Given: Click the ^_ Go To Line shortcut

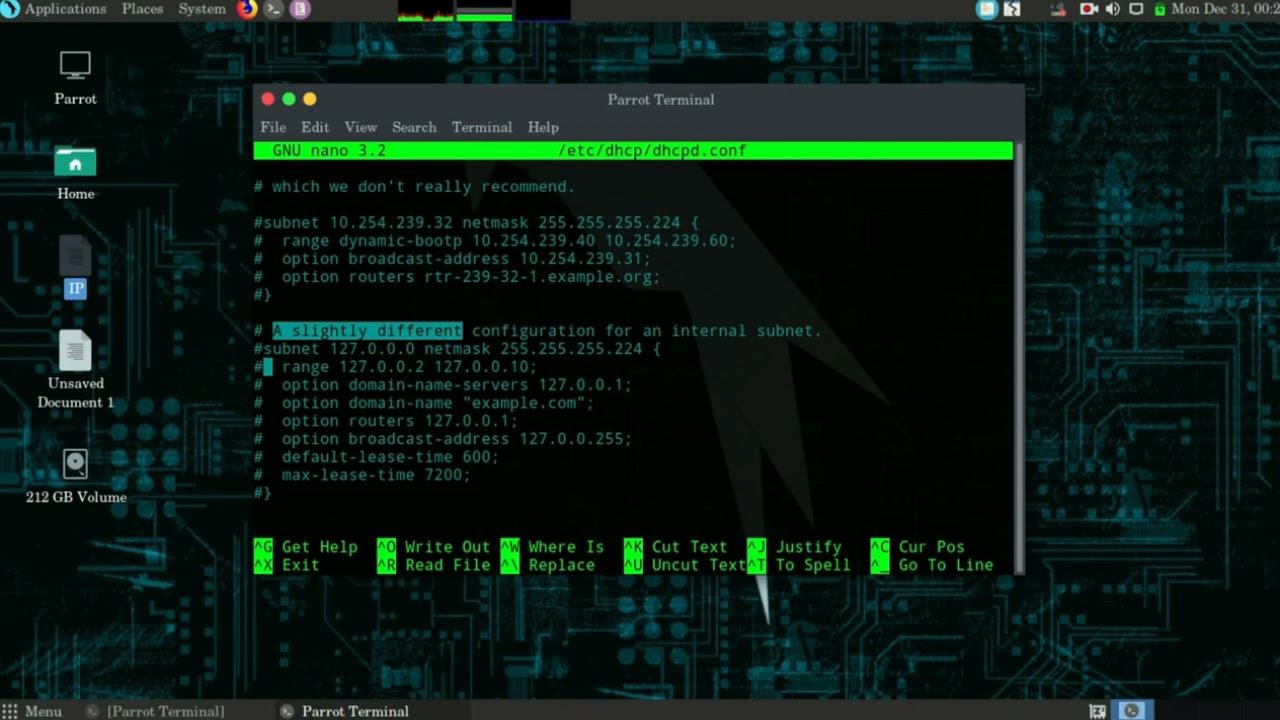Looking at the screenshot, I should coord(932,565).
